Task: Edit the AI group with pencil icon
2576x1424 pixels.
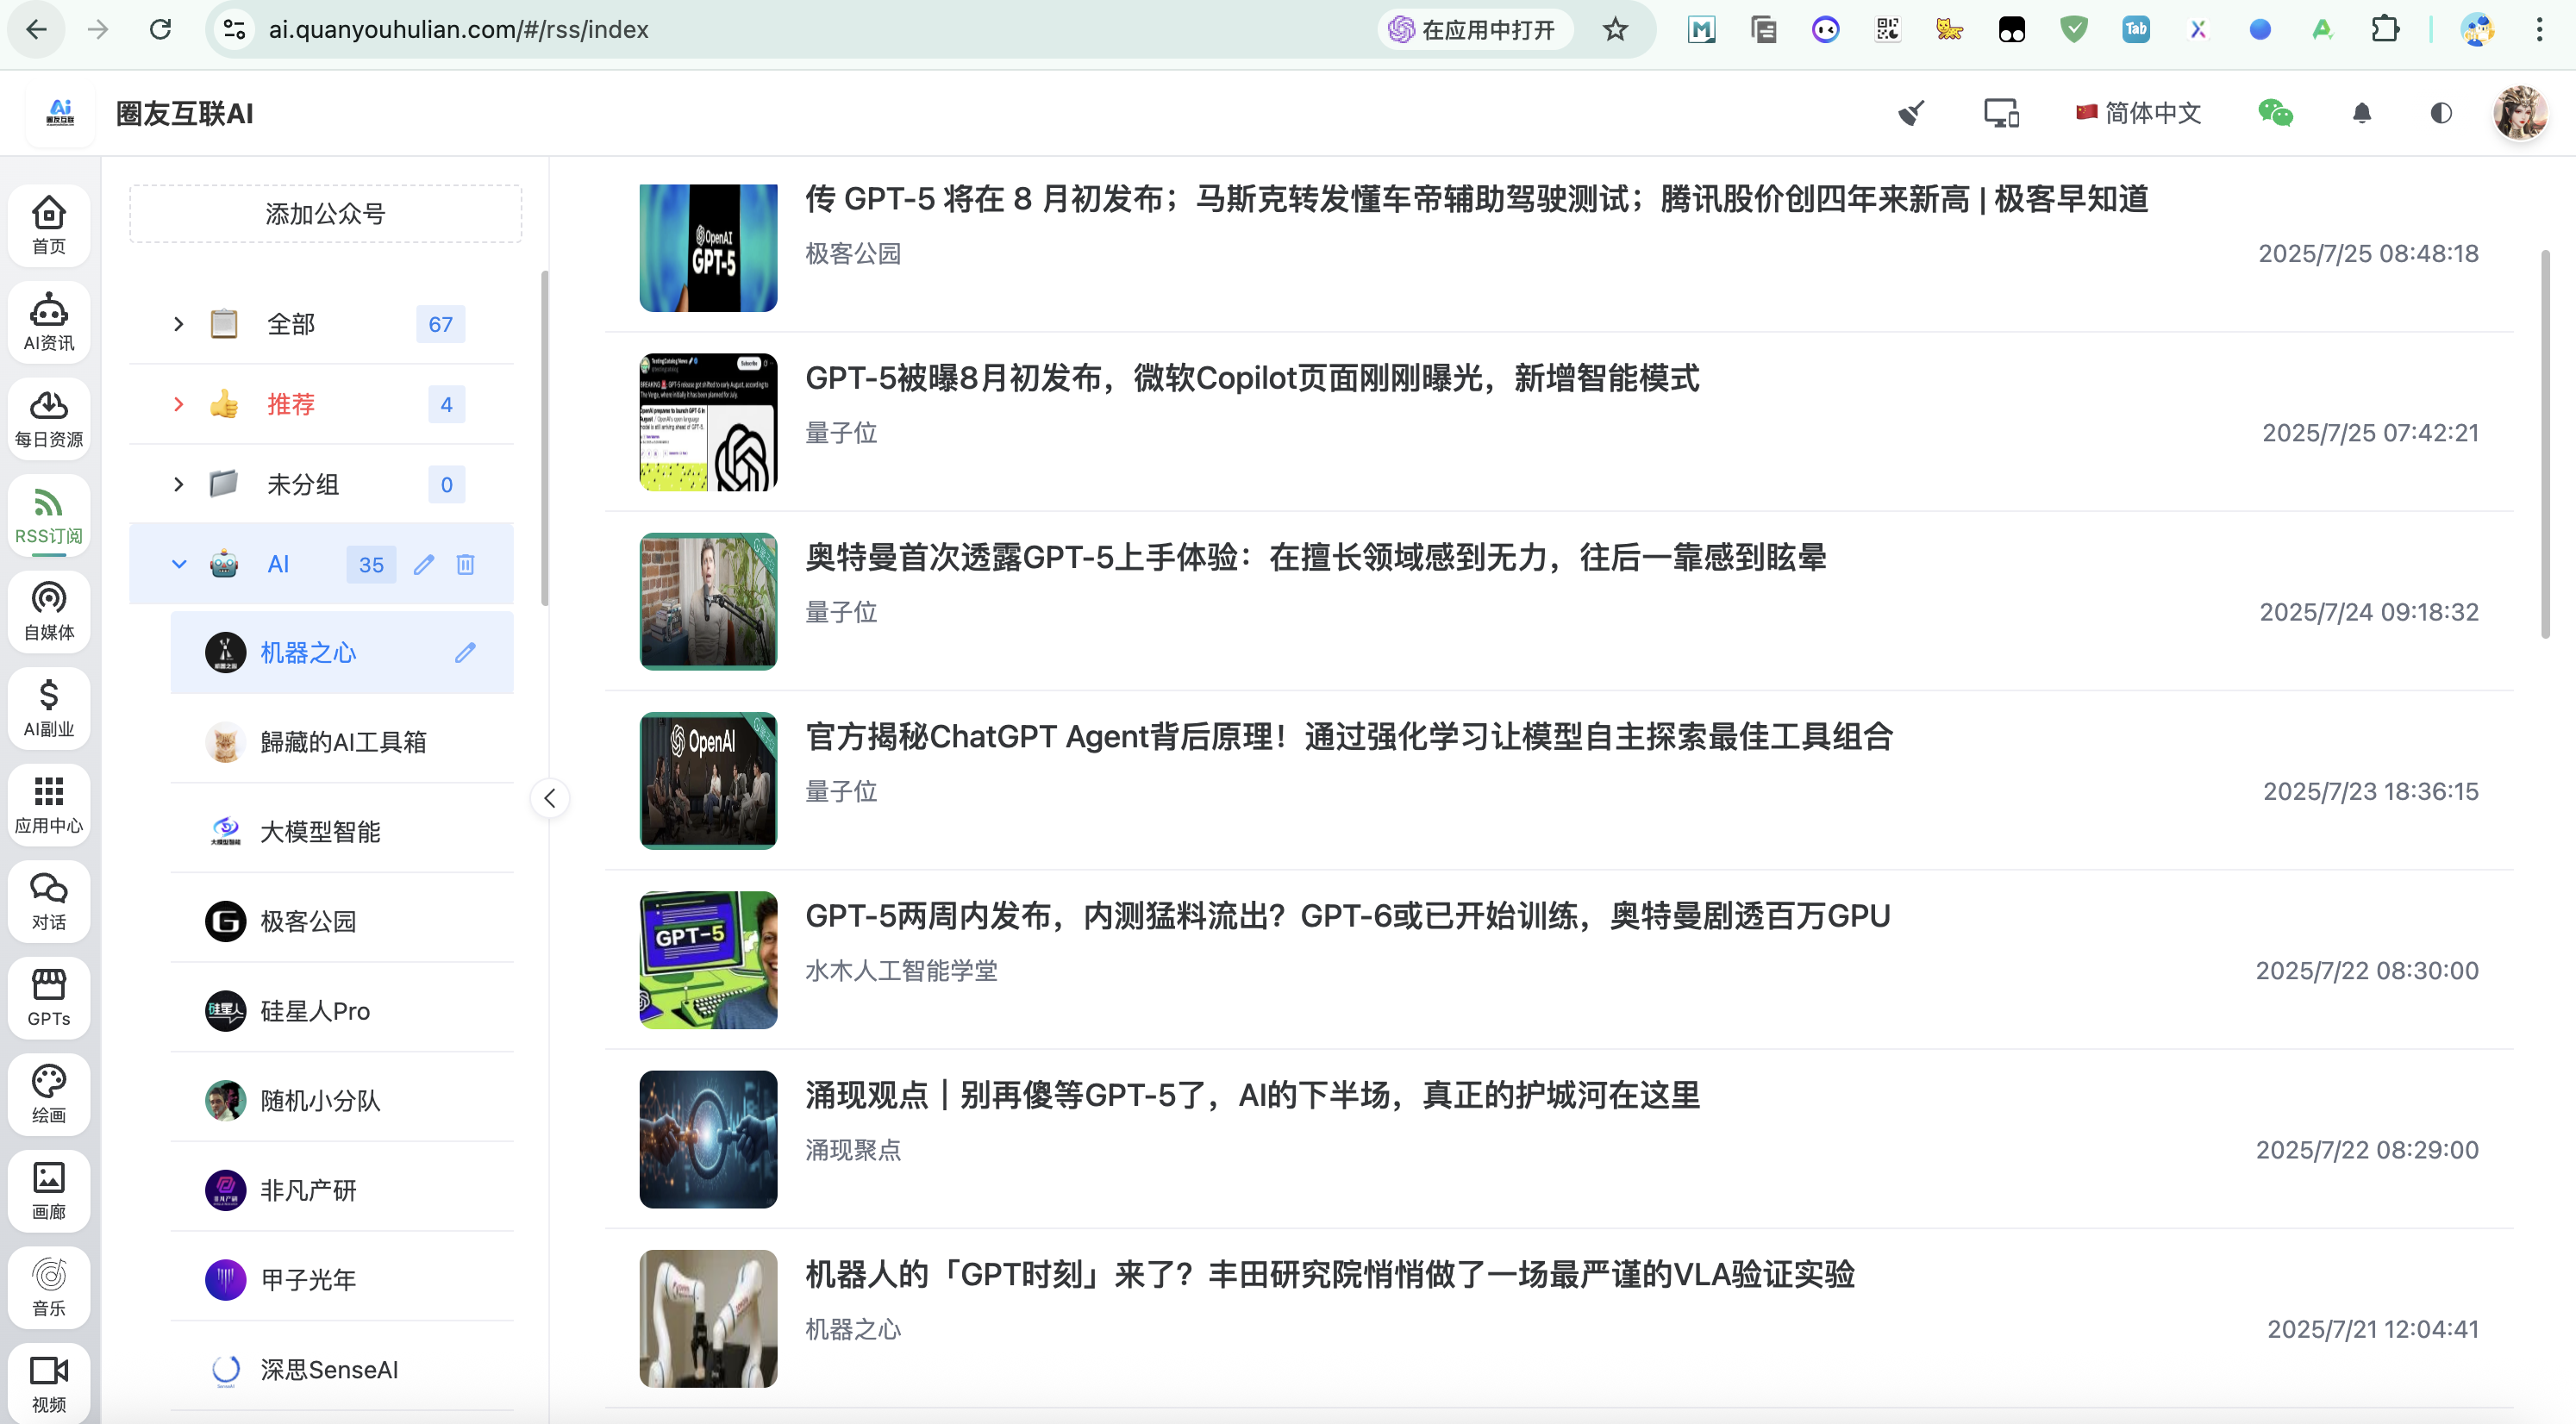Action: coord(424,564)
